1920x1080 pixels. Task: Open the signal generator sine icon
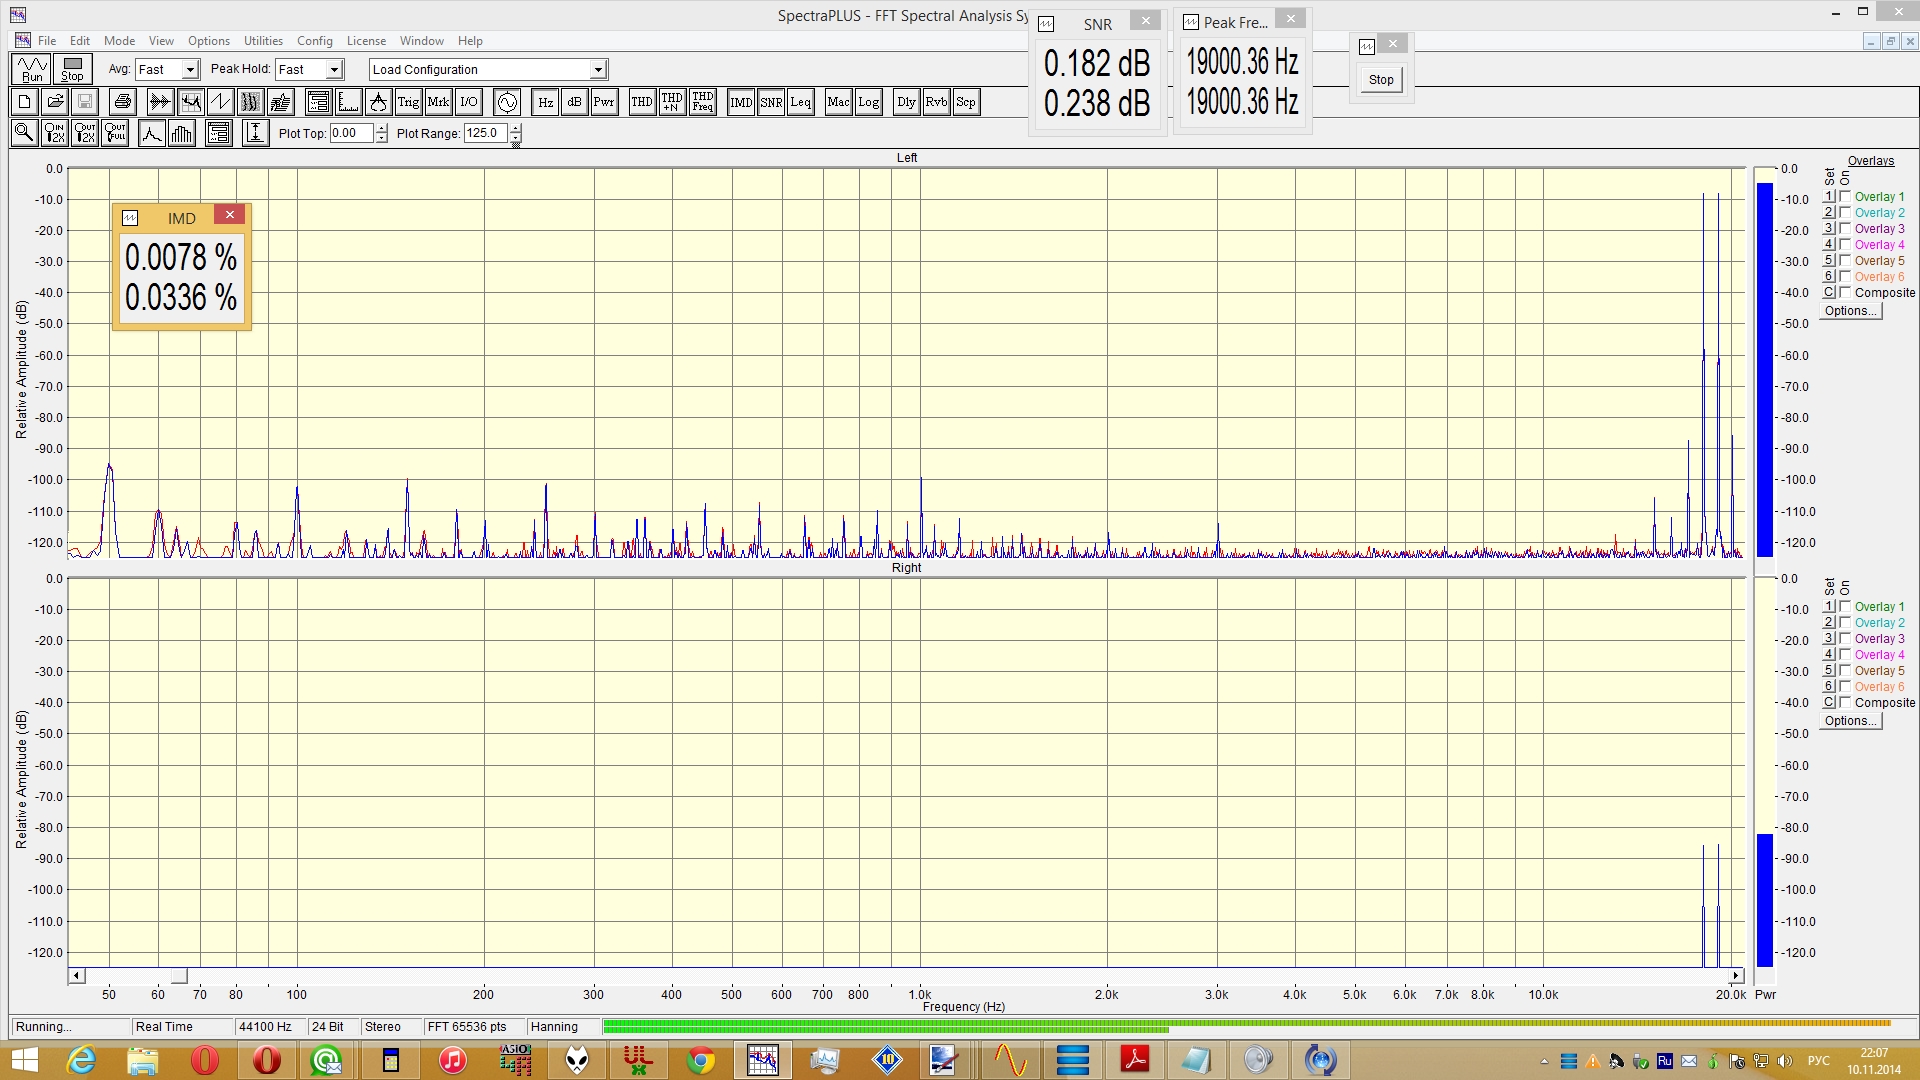coord(507,102)
